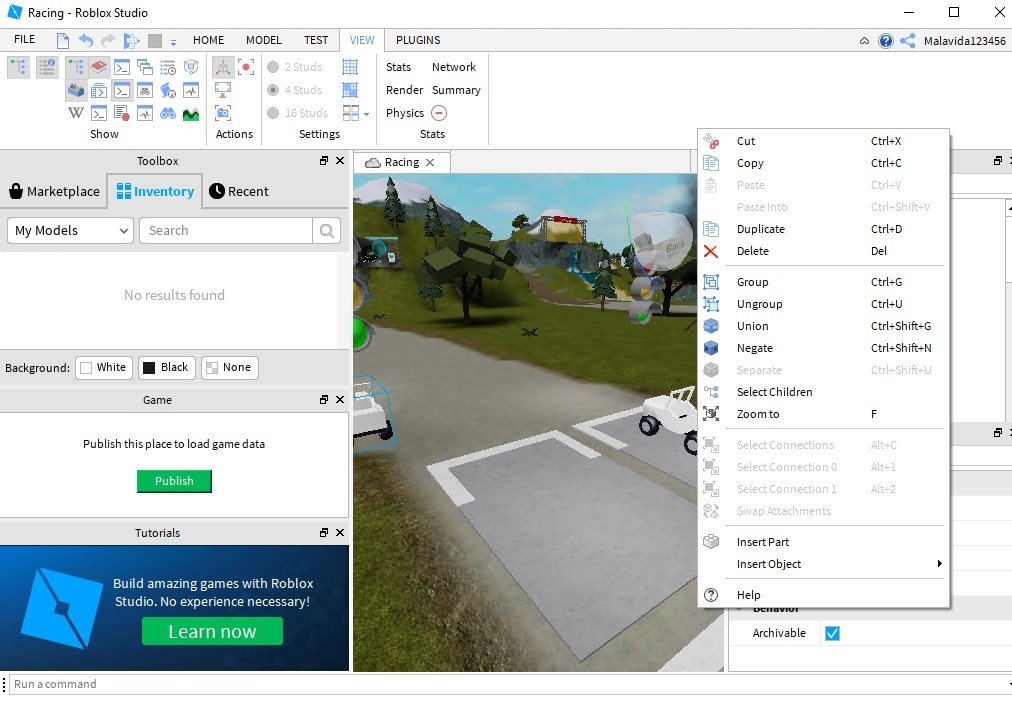The width and height of the screenshot is (1012, 721).
Task: Click the New file icon in quick toolbar
Action: (63, 41)
